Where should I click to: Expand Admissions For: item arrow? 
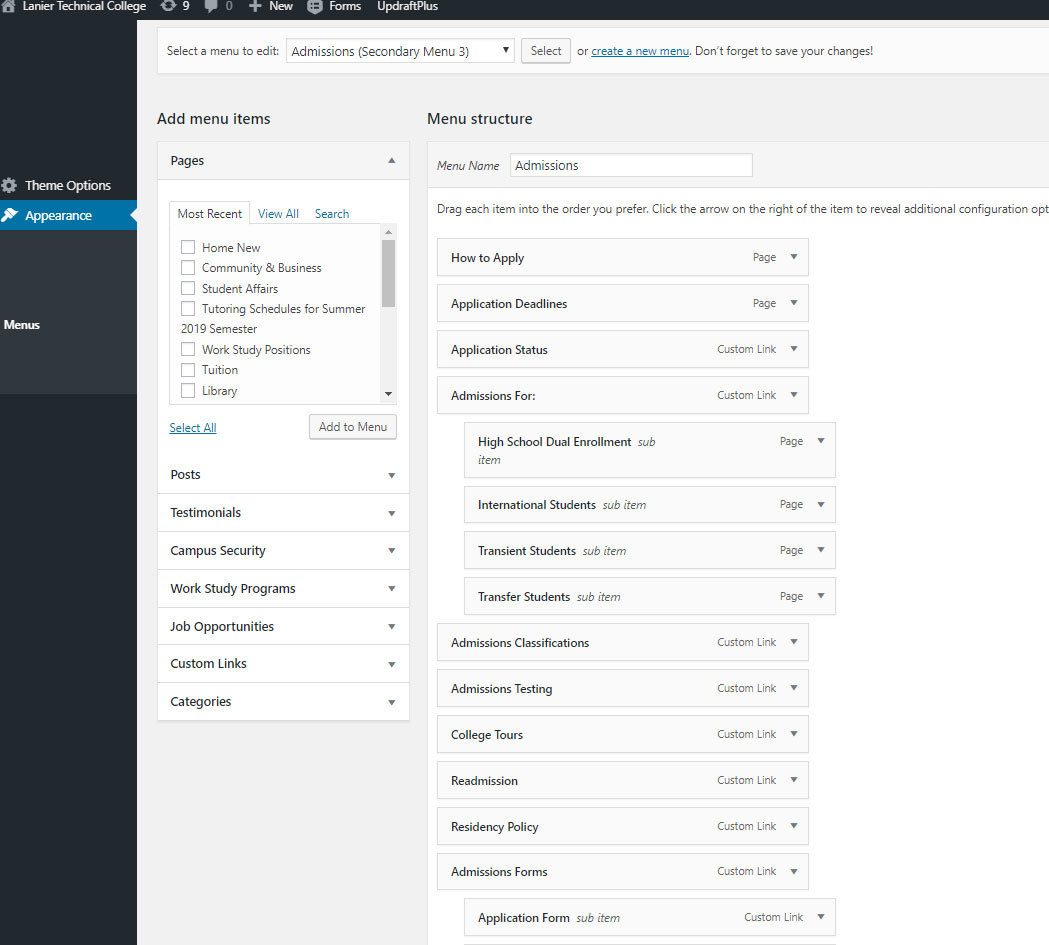click(793, 395)
